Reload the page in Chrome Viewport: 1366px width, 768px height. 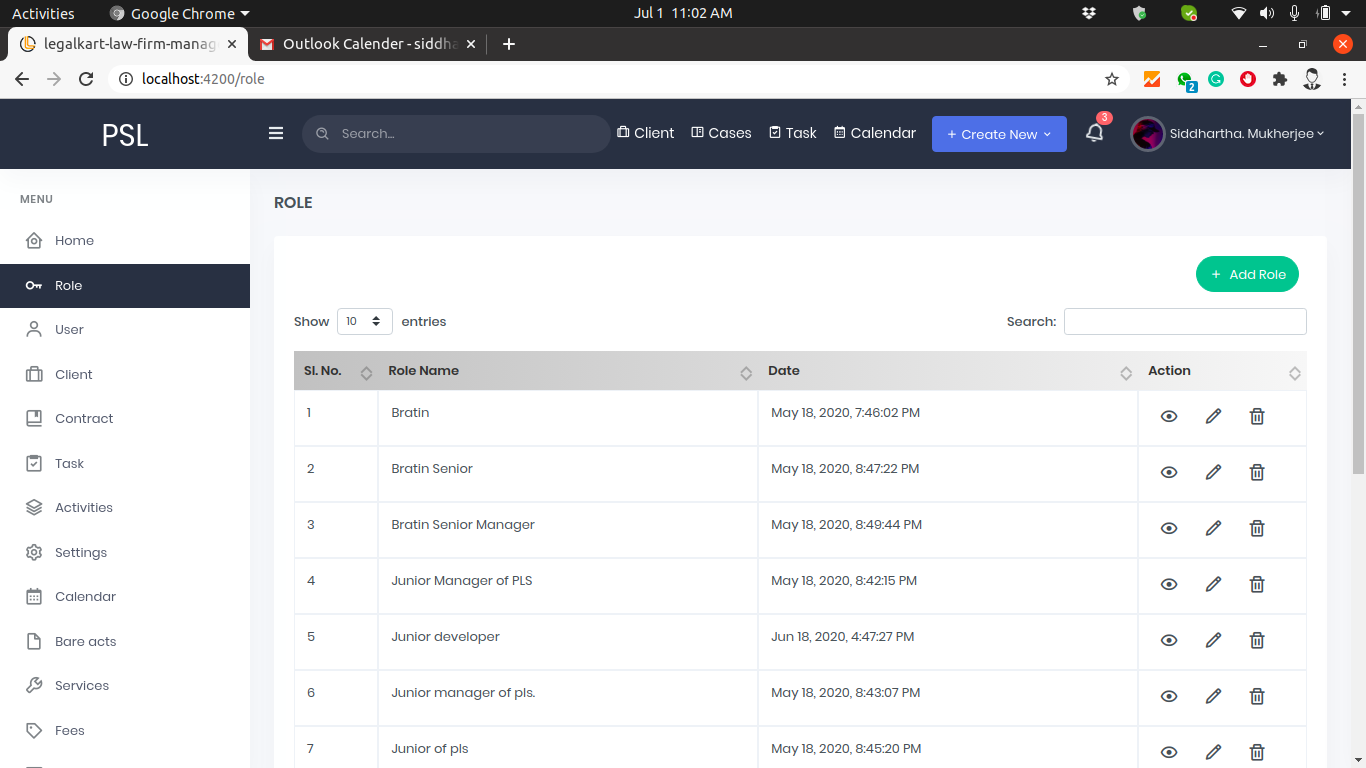coord(86,79)
